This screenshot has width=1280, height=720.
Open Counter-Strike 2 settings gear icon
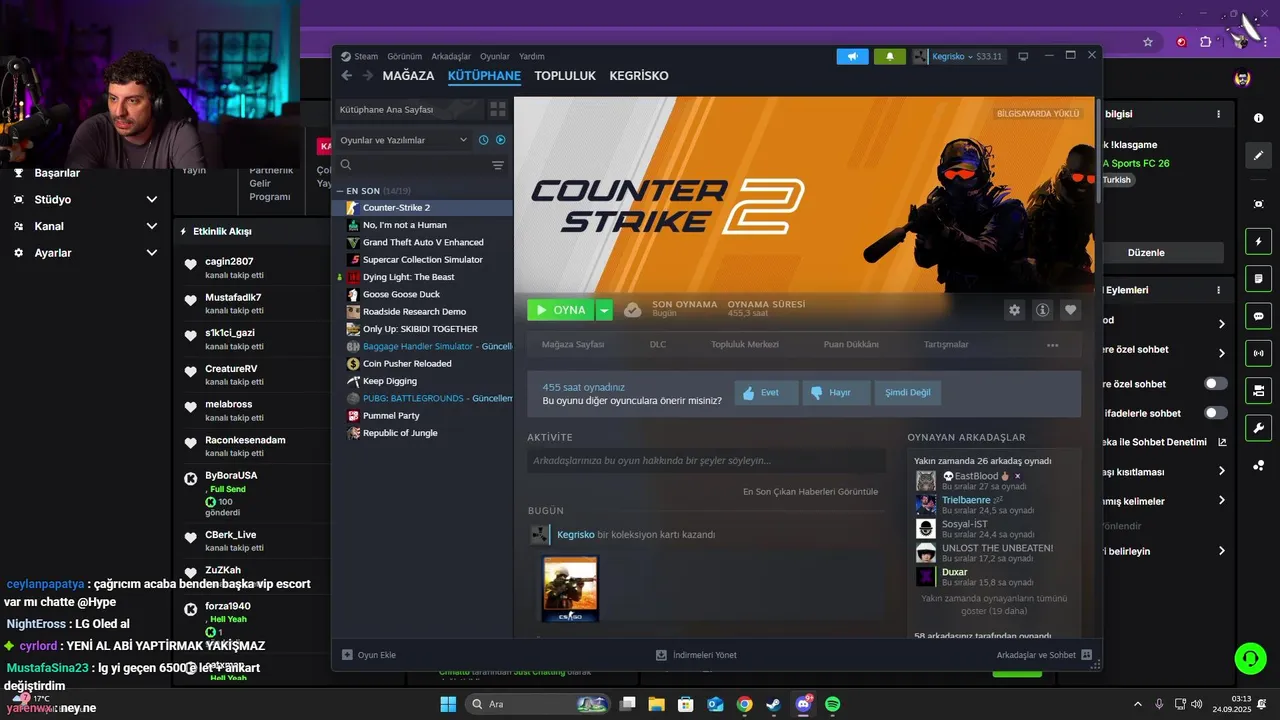(x=1015, y=310)
